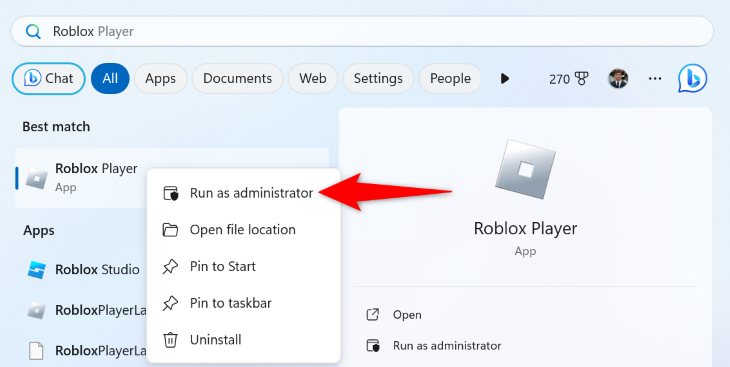
Task: Click the search magnifier icon
Action: tap(33, 32)
